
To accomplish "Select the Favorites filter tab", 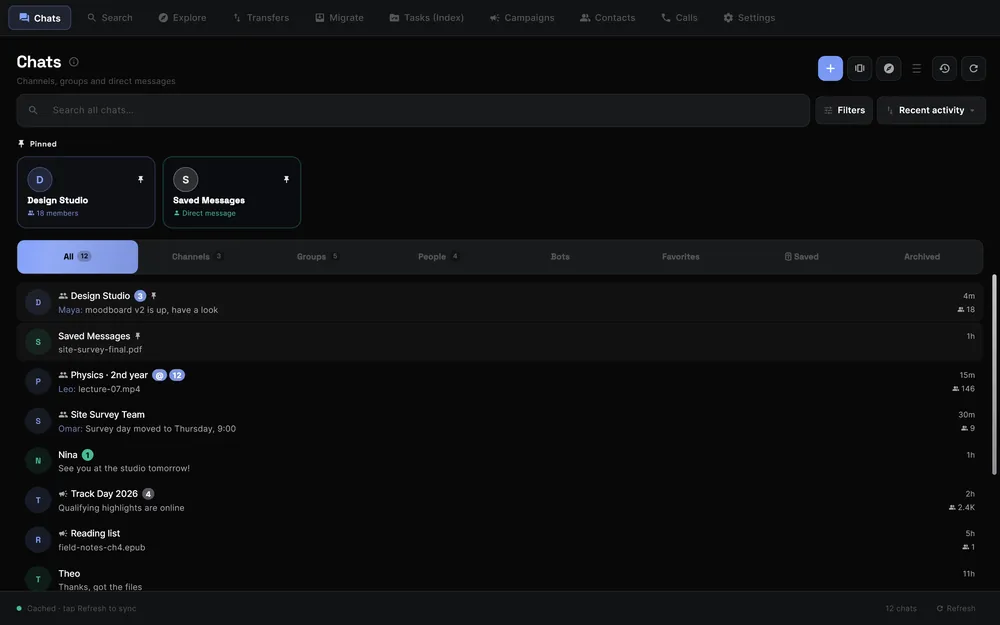I will coord(680,257).
